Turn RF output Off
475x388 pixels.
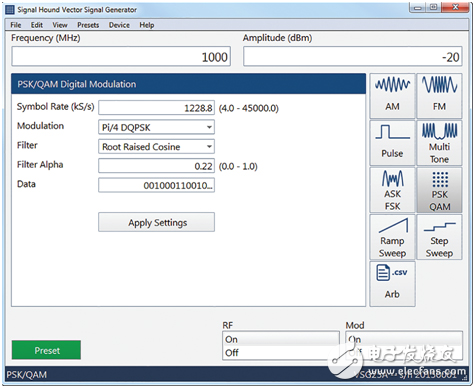click(x=280, y=353)
